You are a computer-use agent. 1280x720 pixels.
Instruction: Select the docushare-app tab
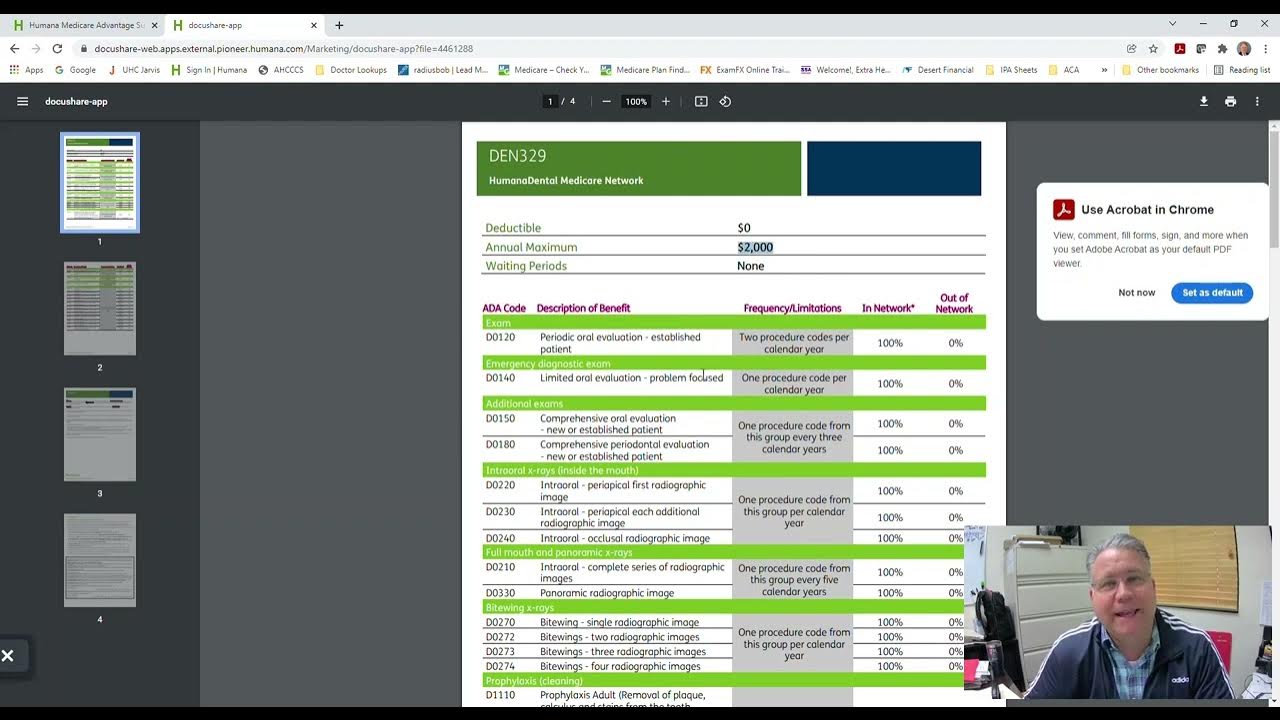pyautogui.click(x=245, y=25)
